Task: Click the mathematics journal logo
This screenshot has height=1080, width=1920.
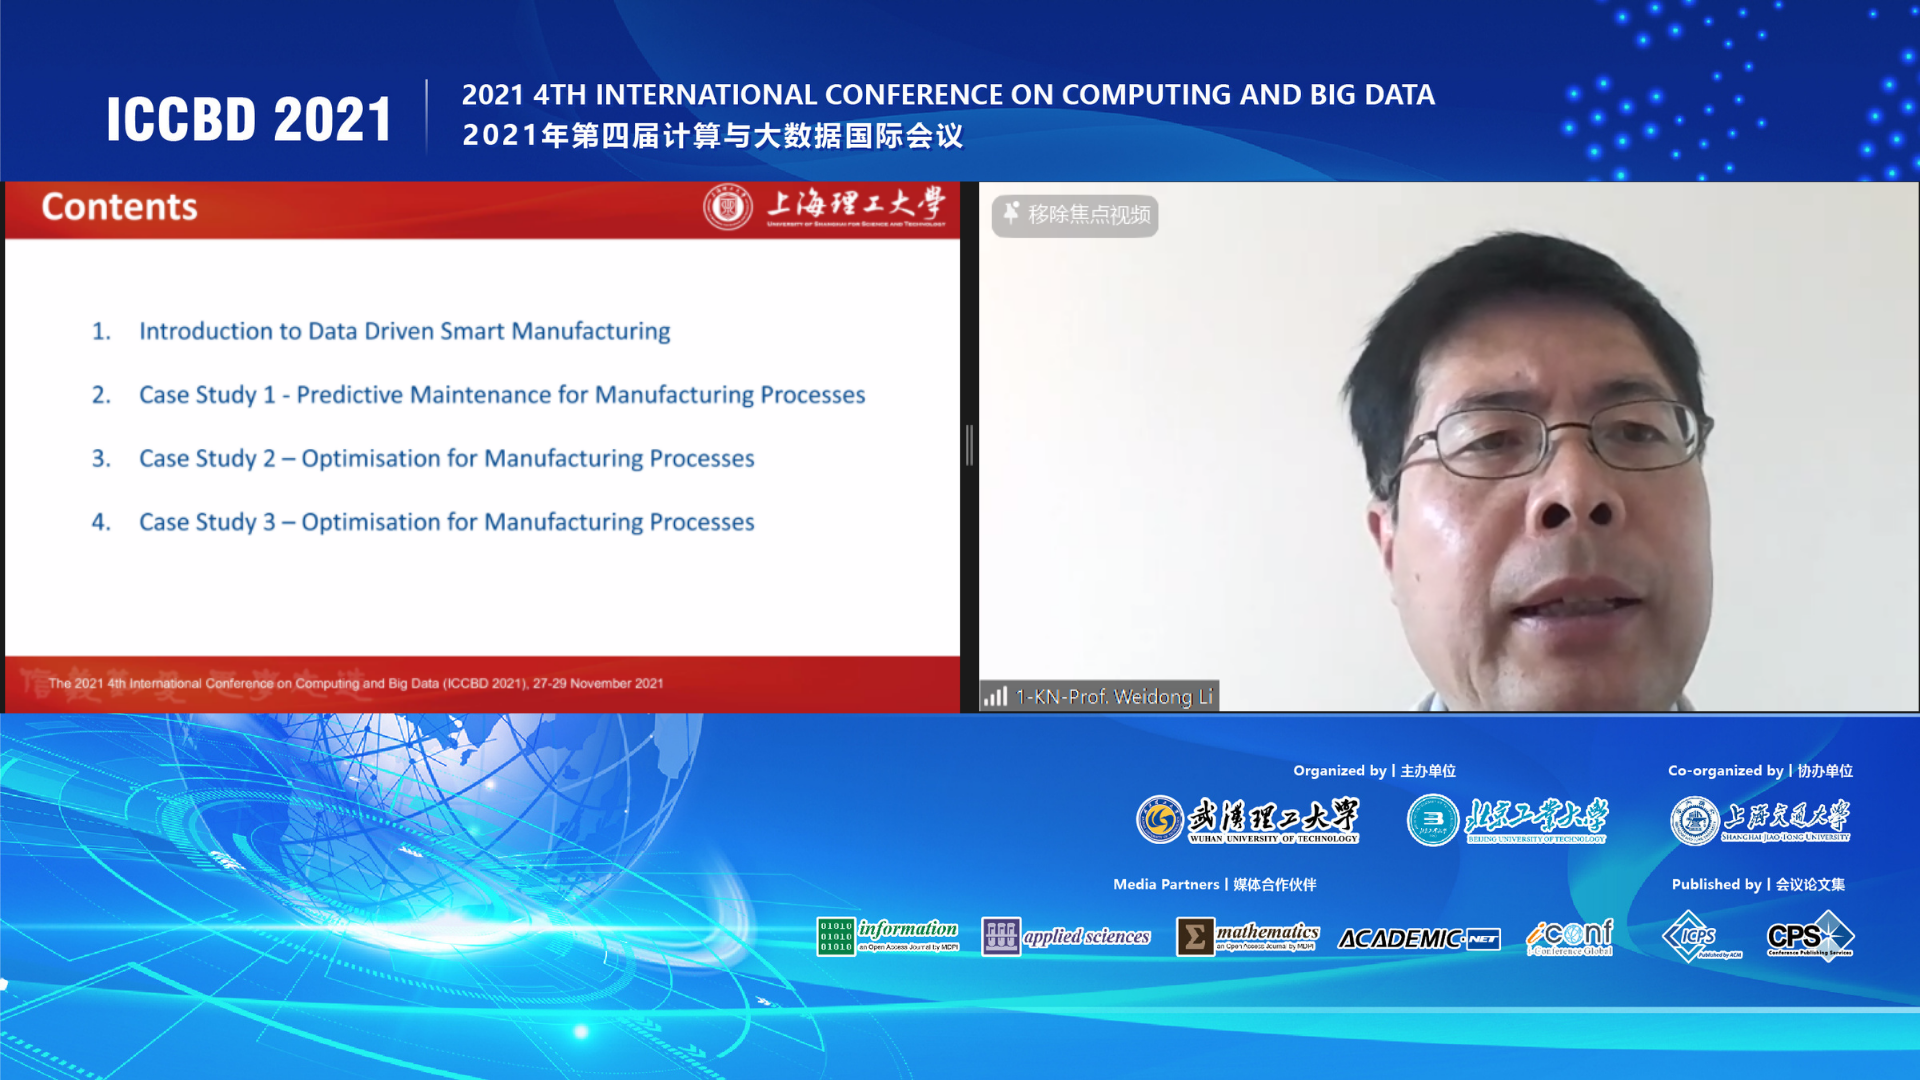Action: click(x=1248, y=937)
